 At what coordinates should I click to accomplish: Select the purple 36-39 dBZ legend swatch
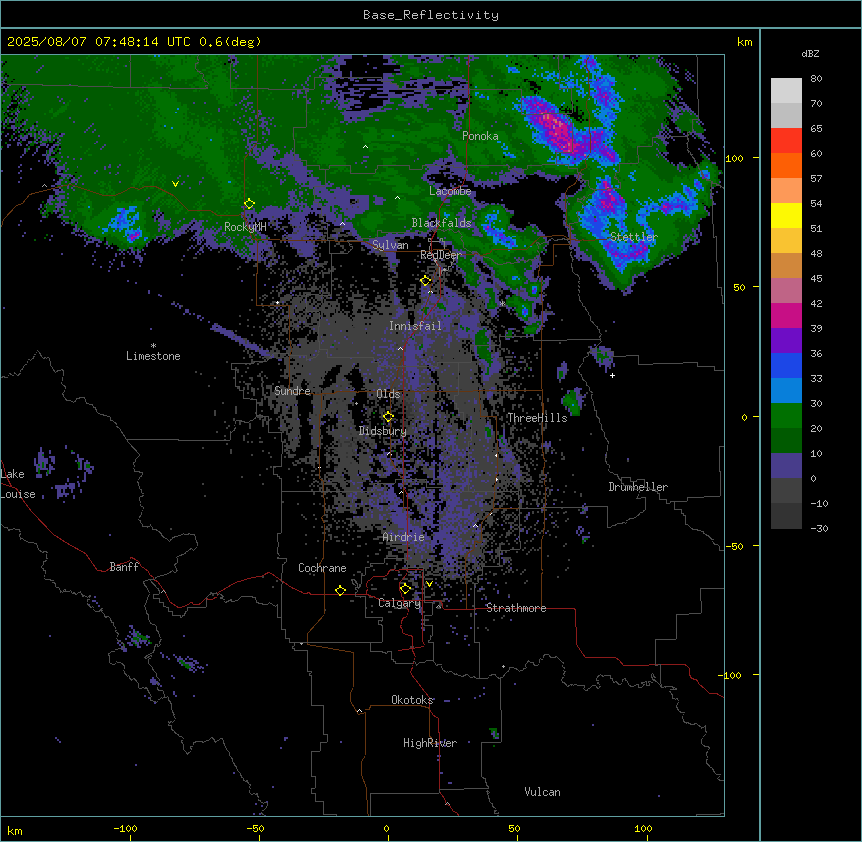tap(786, 341)
